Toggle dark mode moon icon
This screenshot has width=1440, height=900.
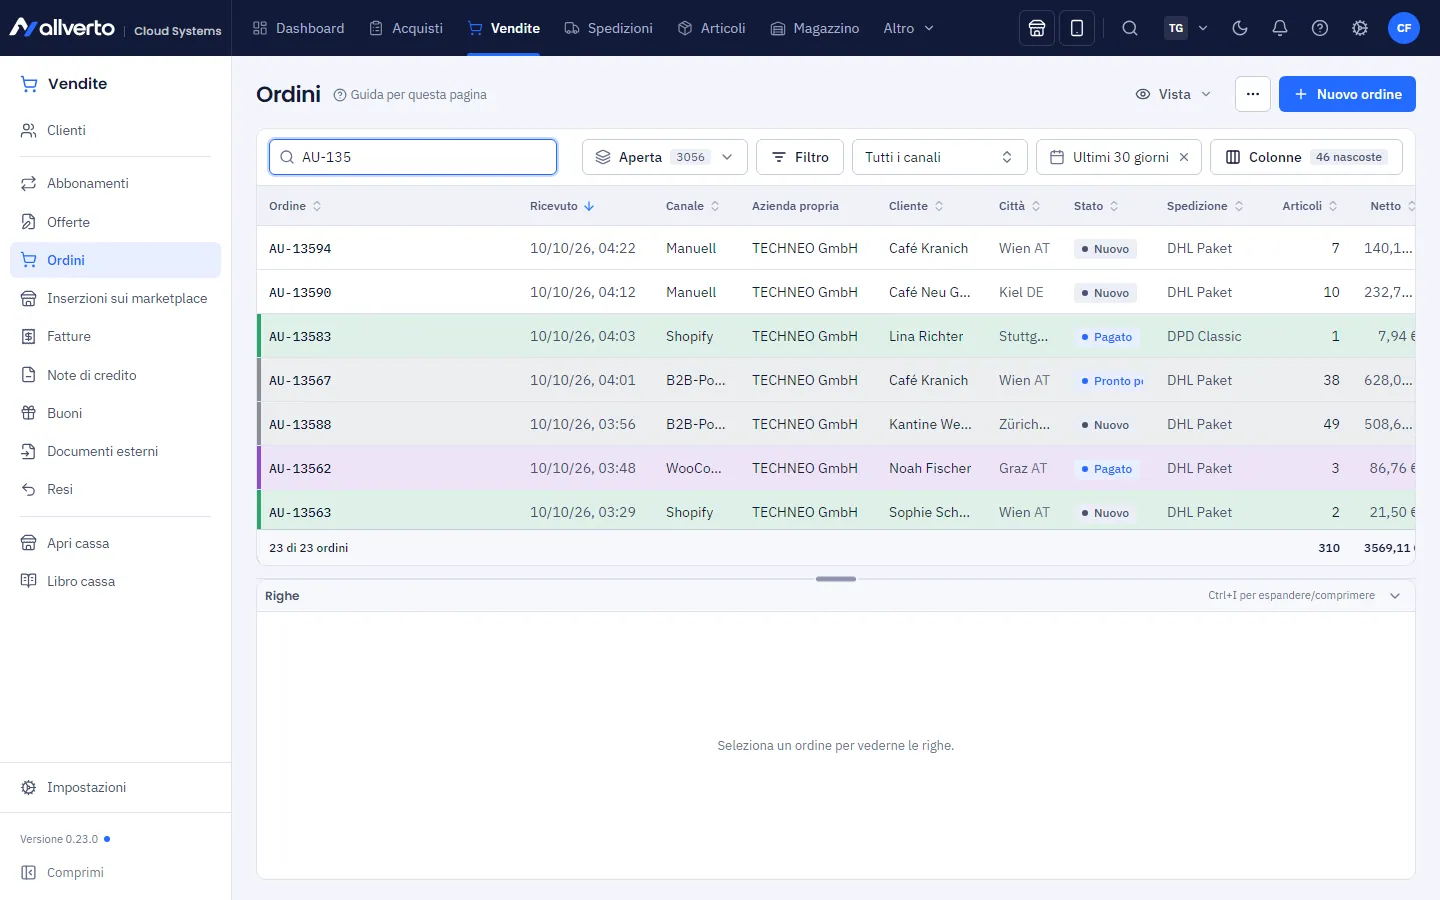1240,28
